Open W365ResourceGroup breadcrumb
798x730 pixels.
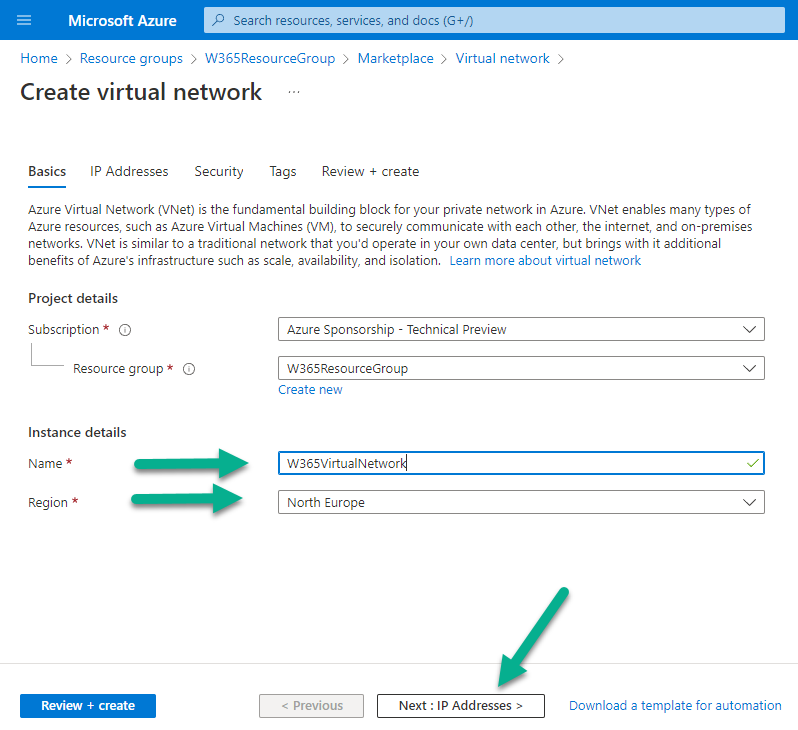click(x=270, y=59)
